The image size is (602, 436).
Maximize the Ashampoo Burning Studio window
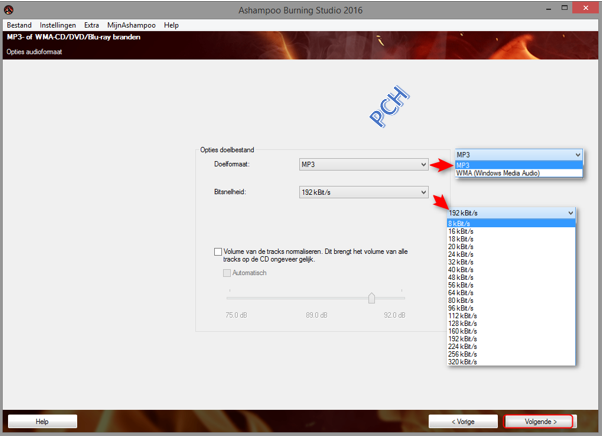(x=564, y=8)
